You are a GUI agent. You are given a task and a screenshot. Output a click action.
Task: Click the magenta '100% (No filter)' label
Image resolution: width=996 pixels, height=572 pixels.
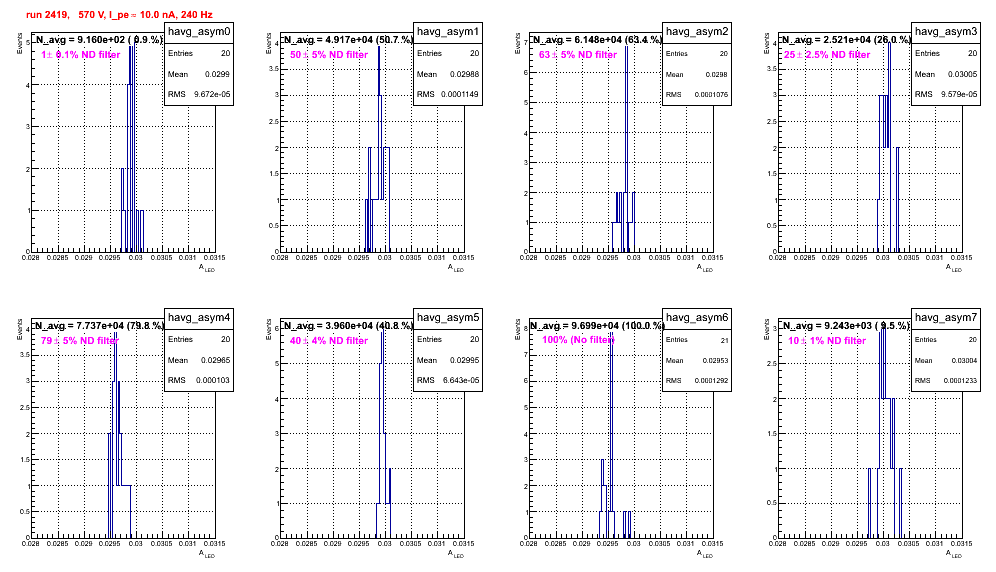(x=579, y=340)
